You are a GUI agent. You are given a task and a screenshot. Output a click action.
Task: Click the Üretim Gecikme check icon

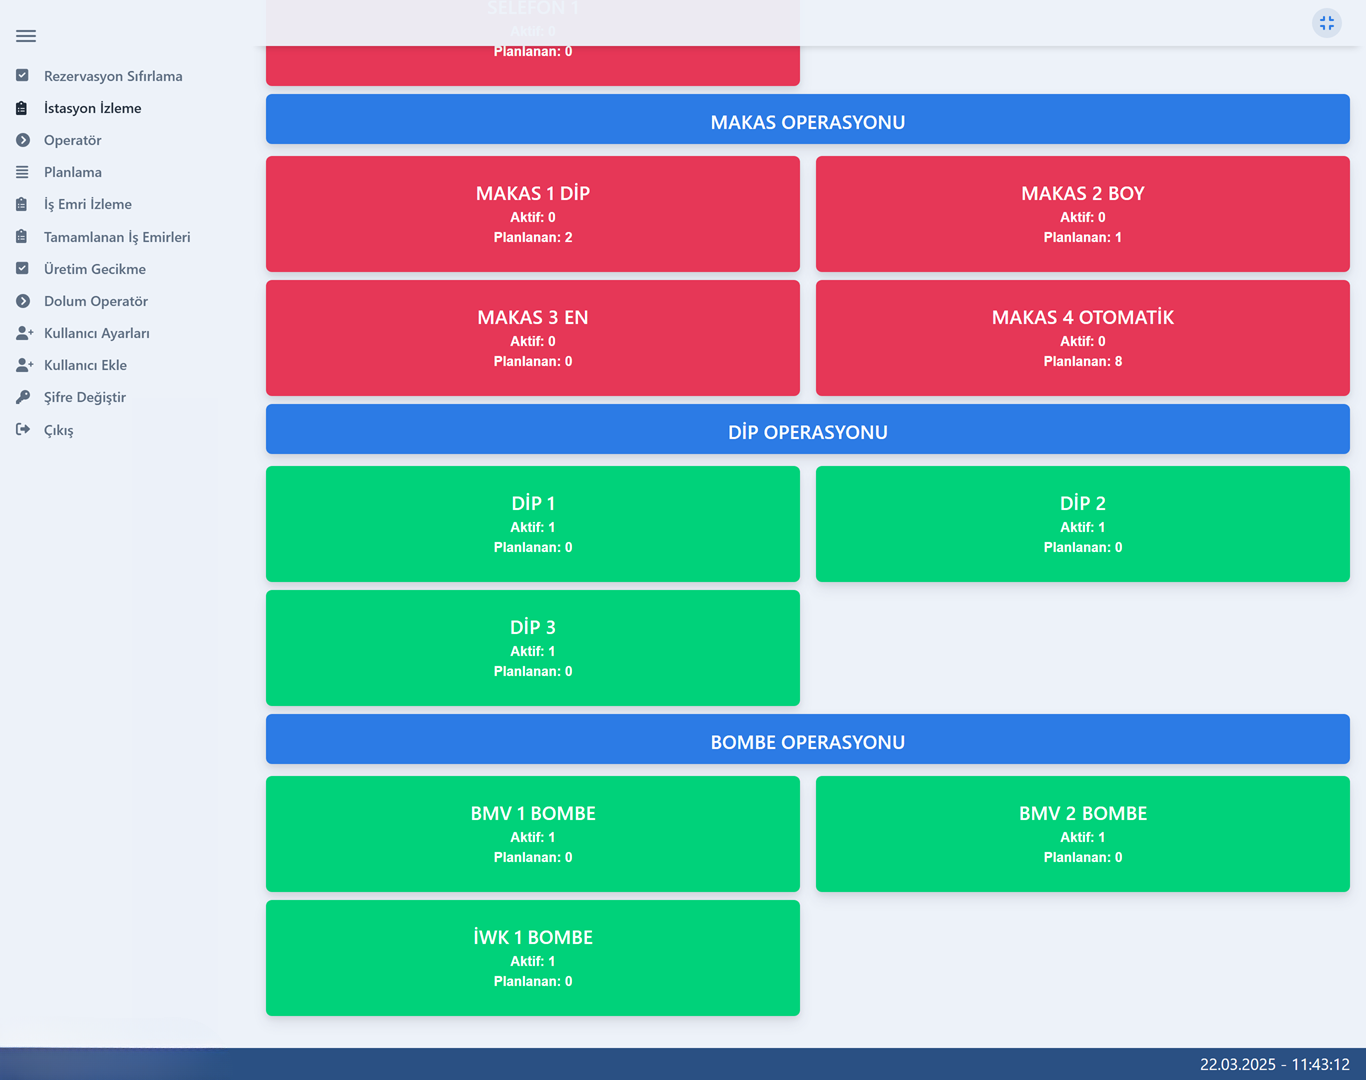tap(22, 269)
